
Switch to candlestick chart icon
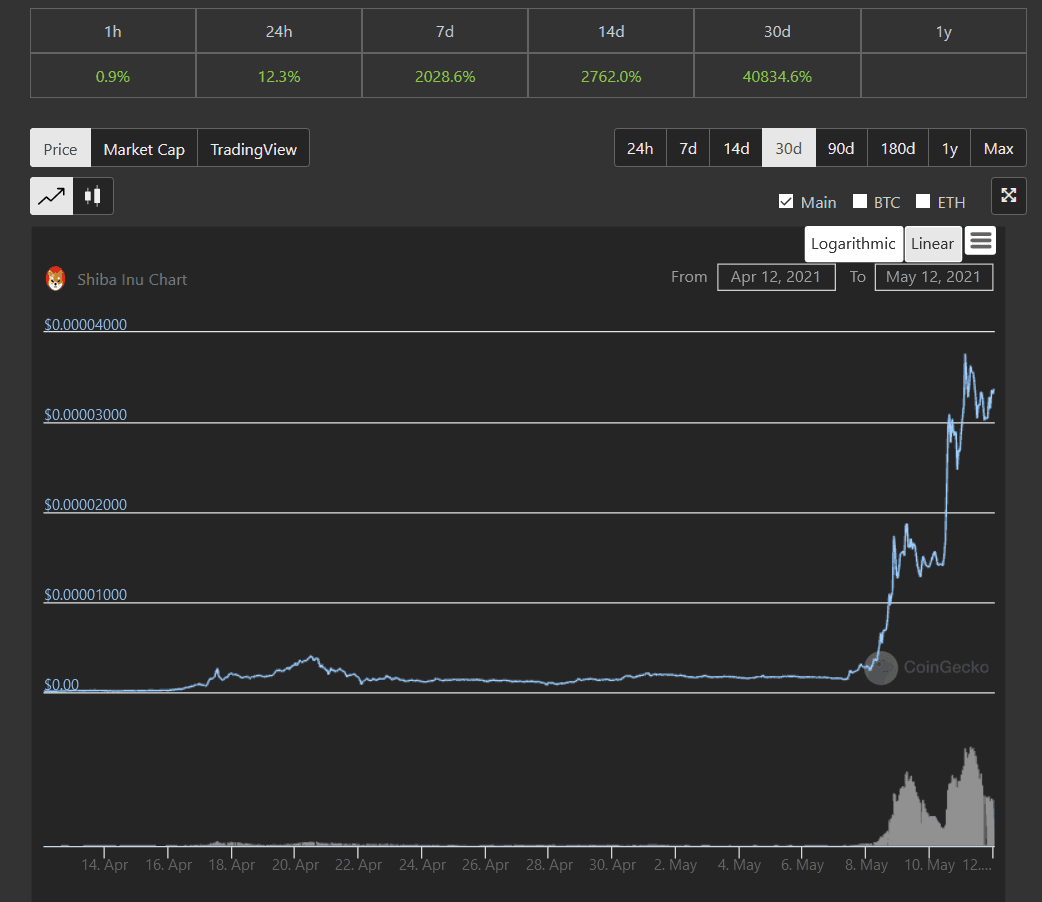click(93, 196)
